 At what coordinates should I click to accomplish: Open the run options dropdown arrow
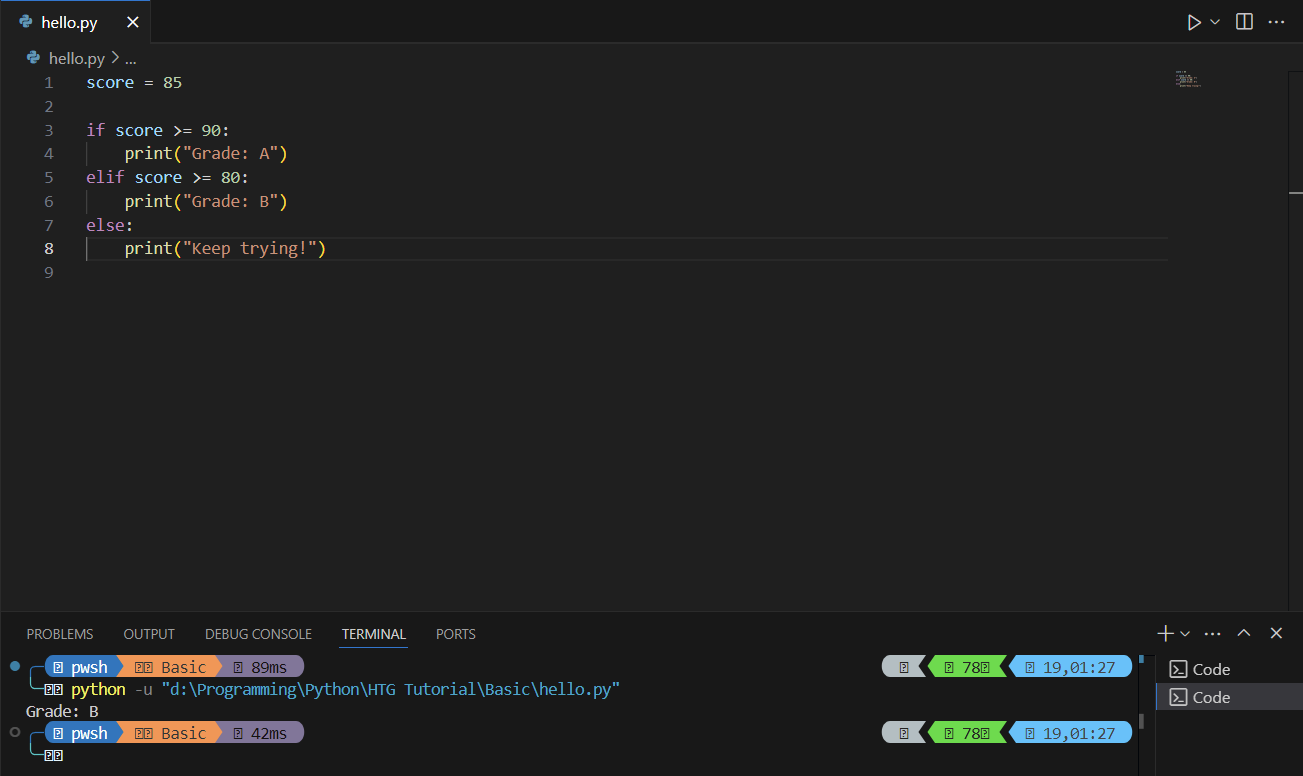[1216, 22]
